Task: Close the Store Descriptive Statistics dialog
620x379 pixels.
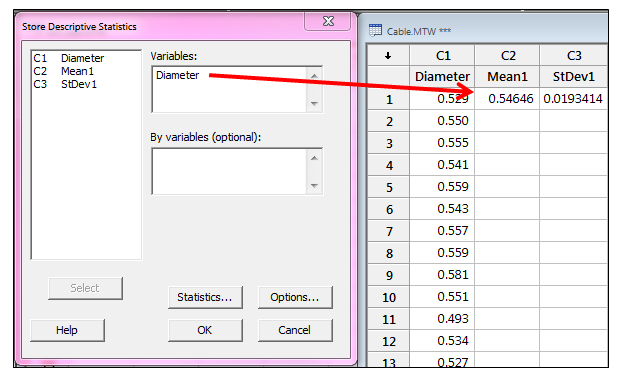Action: coord(327,21)
